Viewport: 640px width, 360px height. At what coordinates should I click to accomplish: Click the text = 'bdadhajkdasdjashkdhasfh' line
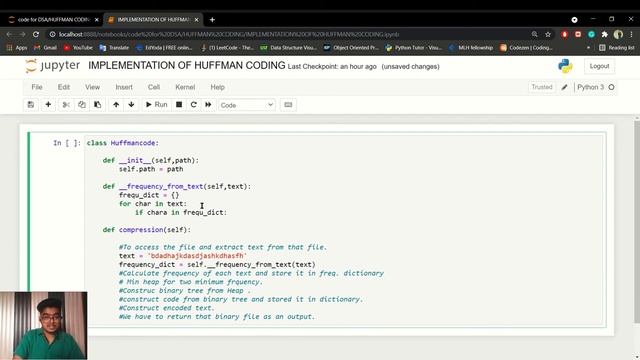coord(183,256)
